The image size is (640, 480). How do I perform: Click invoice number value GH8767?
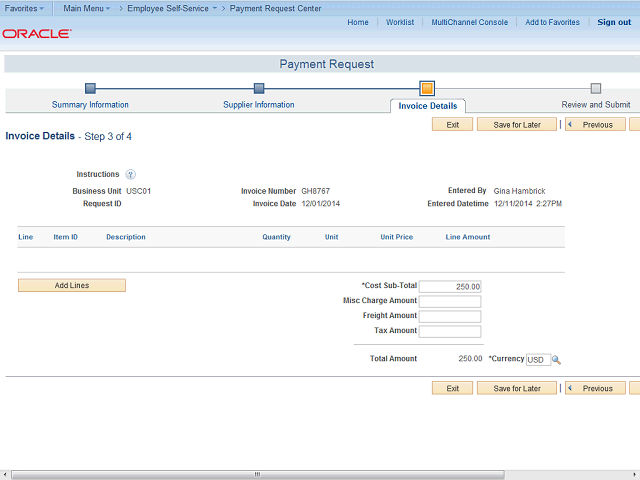point(316,191)
